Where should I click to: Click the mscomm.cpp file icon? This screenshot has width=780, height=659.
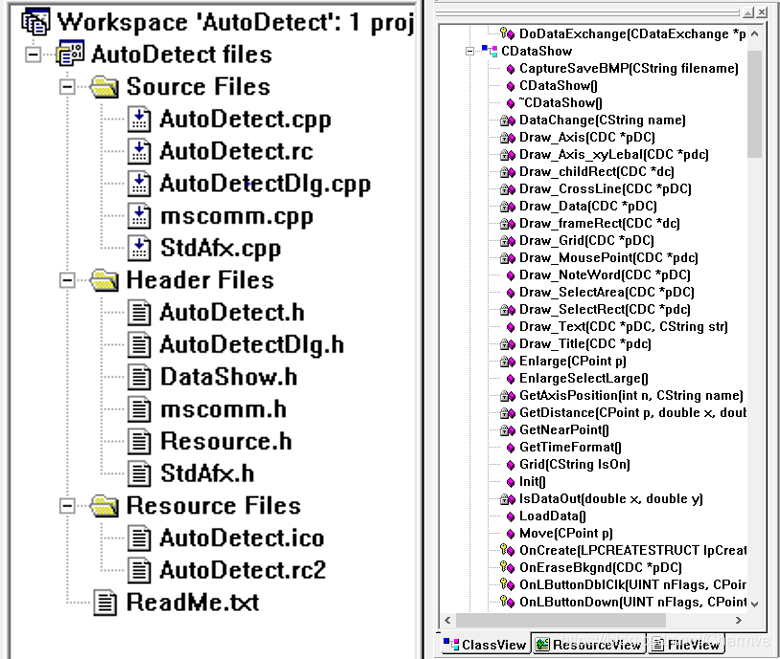(x=139, y=216)
